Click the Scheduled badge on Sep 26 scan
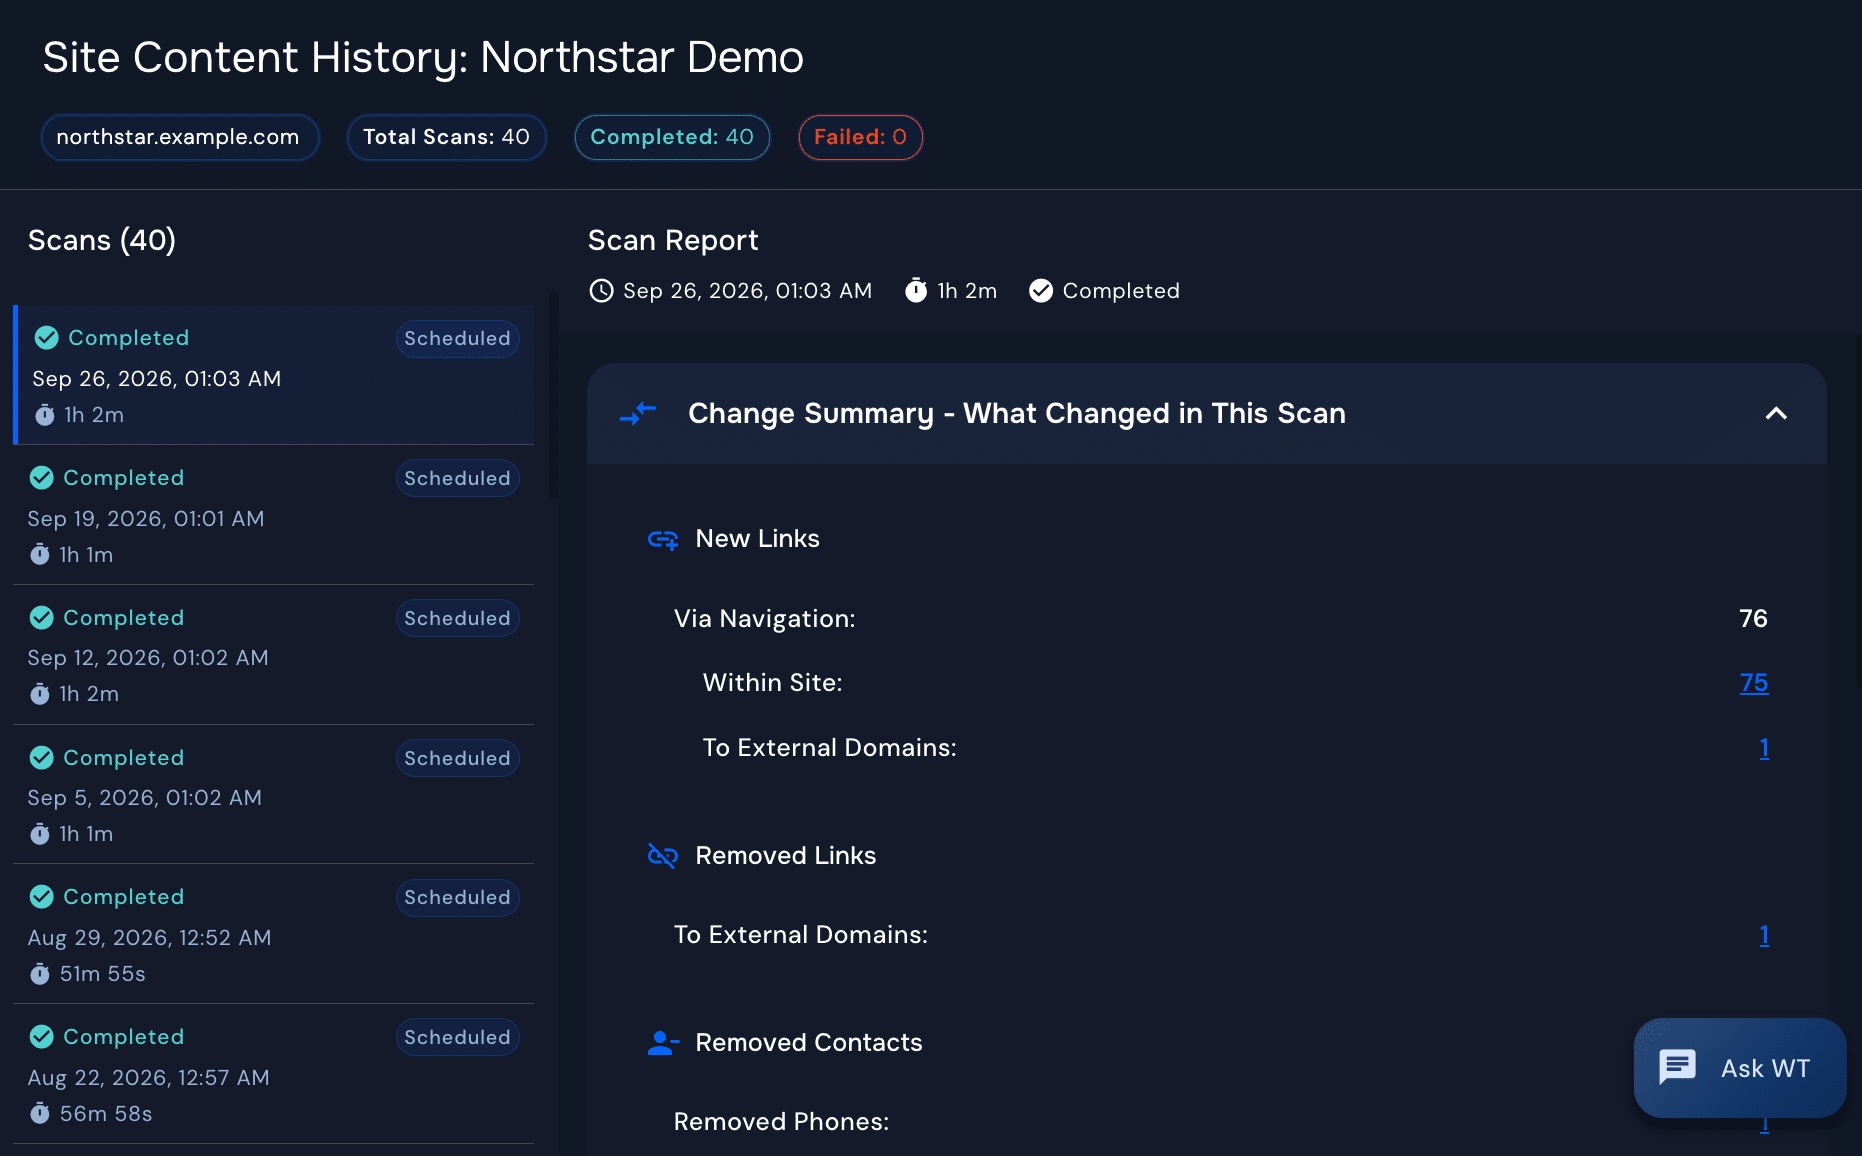Screen dimensions: 1862x1156 pyautogui.click(x=457, y=339)
